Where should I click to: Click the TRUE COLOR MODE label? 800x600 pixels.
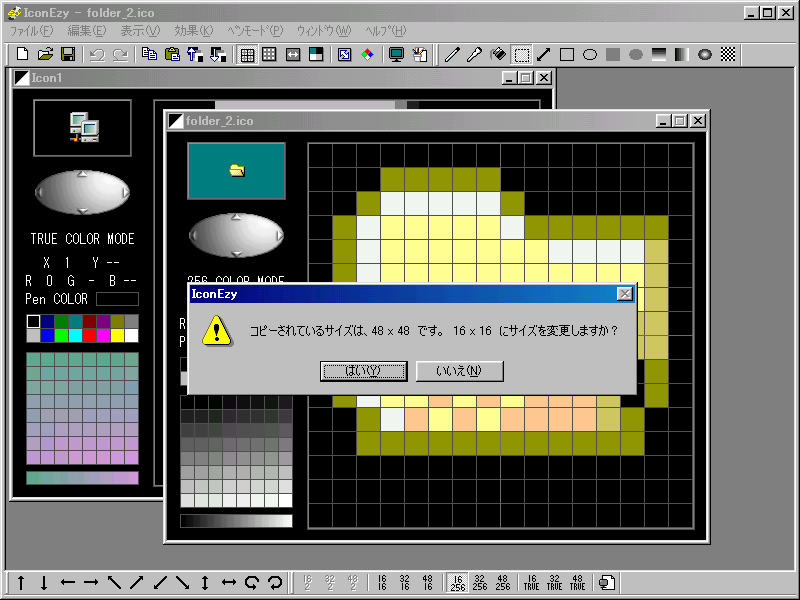pos(82,239)
